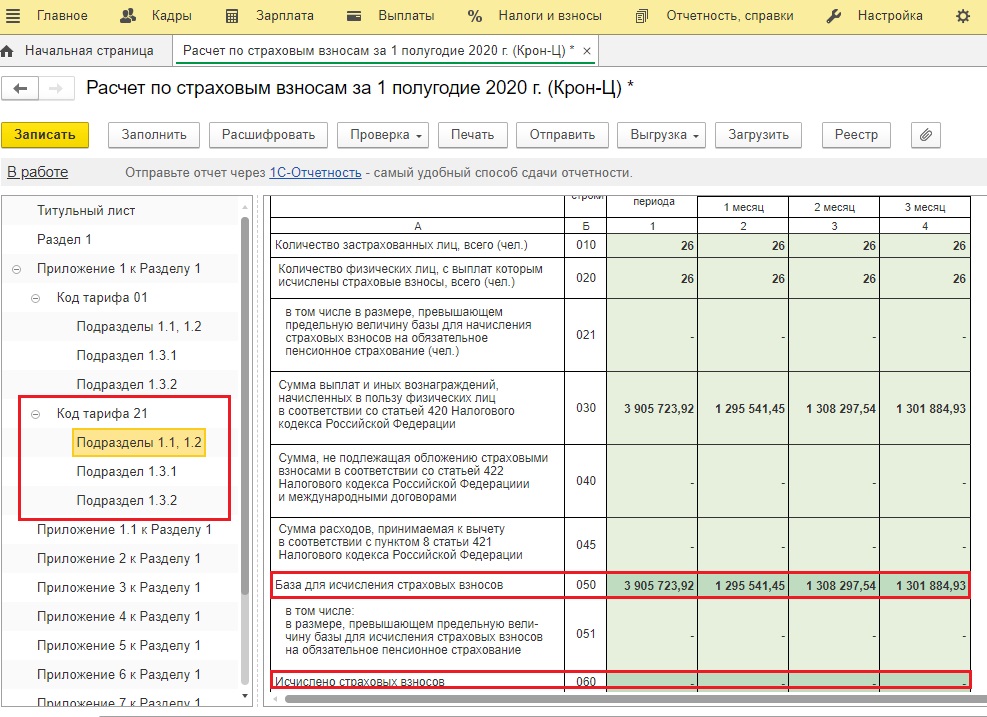Select Приложение 1.1 к Разделу 1
Viewport: 987px width, 717px height.
pyautogui.click(x=124, y=529)
